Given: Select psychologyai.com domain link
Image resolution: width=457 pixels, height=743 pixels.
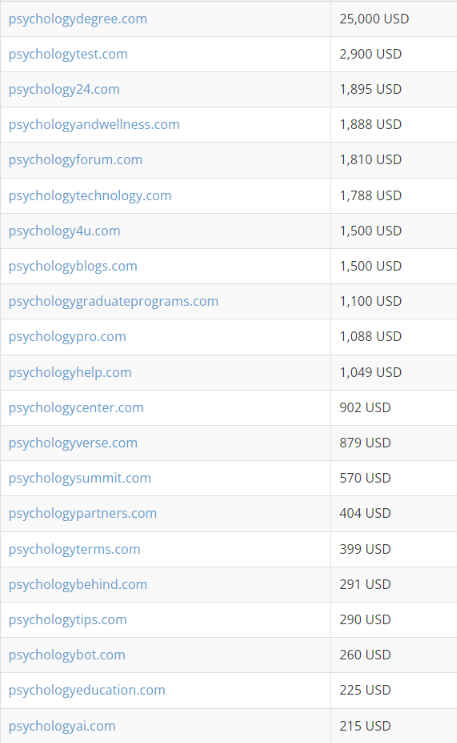Looking at the screenshot, I should click(62, 726).
